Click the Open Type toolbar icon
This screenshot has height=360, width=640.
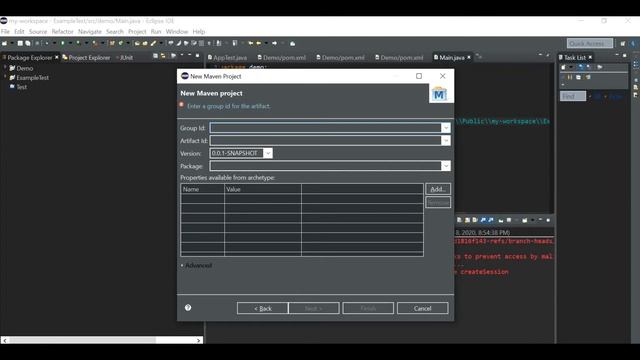coord(137,43)
